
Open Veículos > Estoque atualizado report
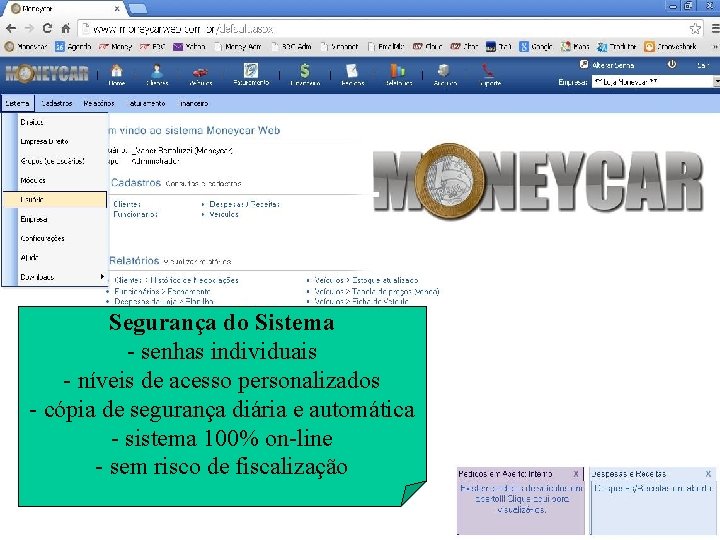tap(366, 280)
